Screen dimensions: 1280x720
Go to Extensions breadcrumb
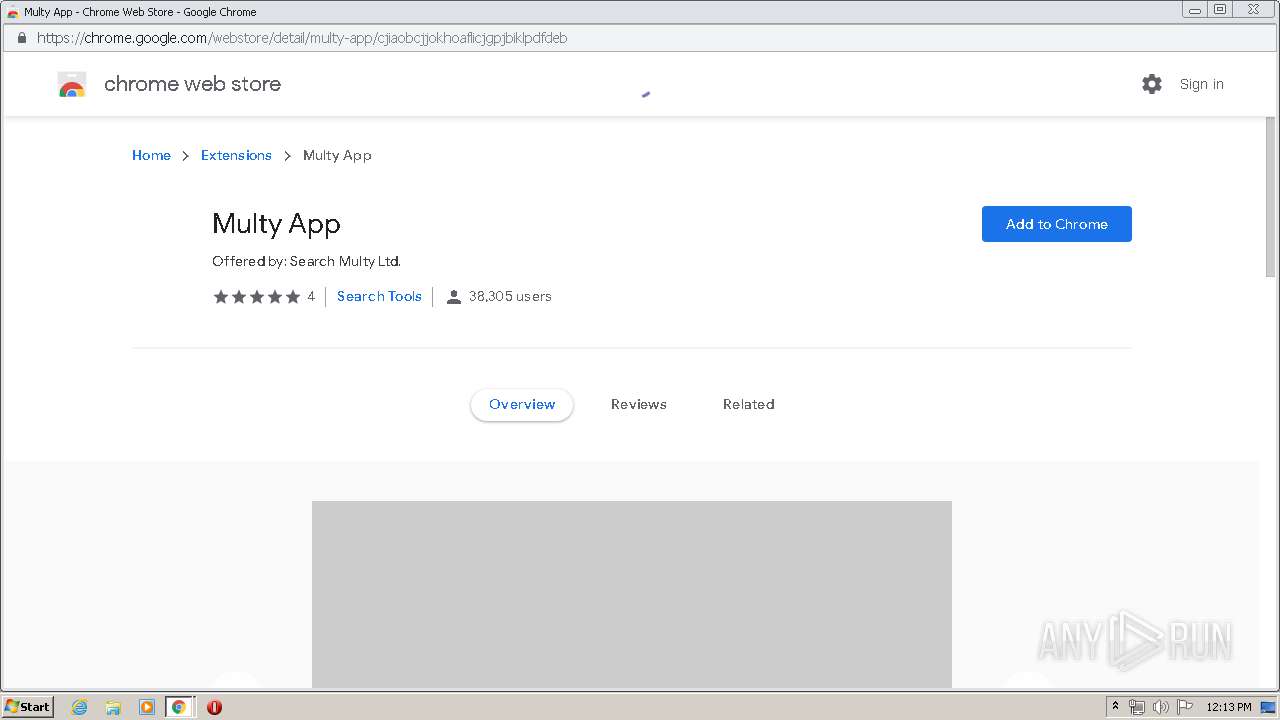(x=236, y=155)
